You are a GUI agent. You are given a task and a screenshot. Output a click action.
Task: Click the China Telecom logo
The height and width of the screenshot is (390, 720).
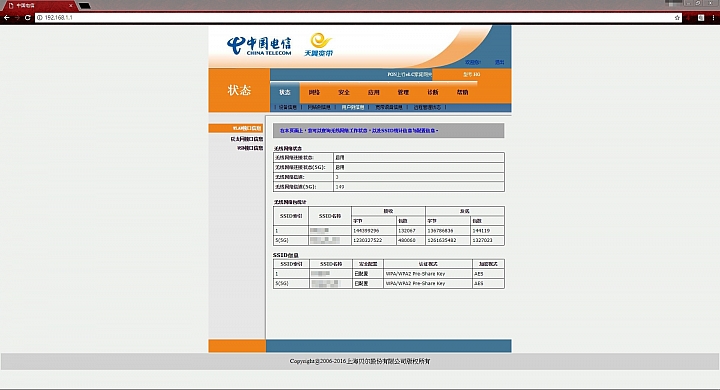259,45
